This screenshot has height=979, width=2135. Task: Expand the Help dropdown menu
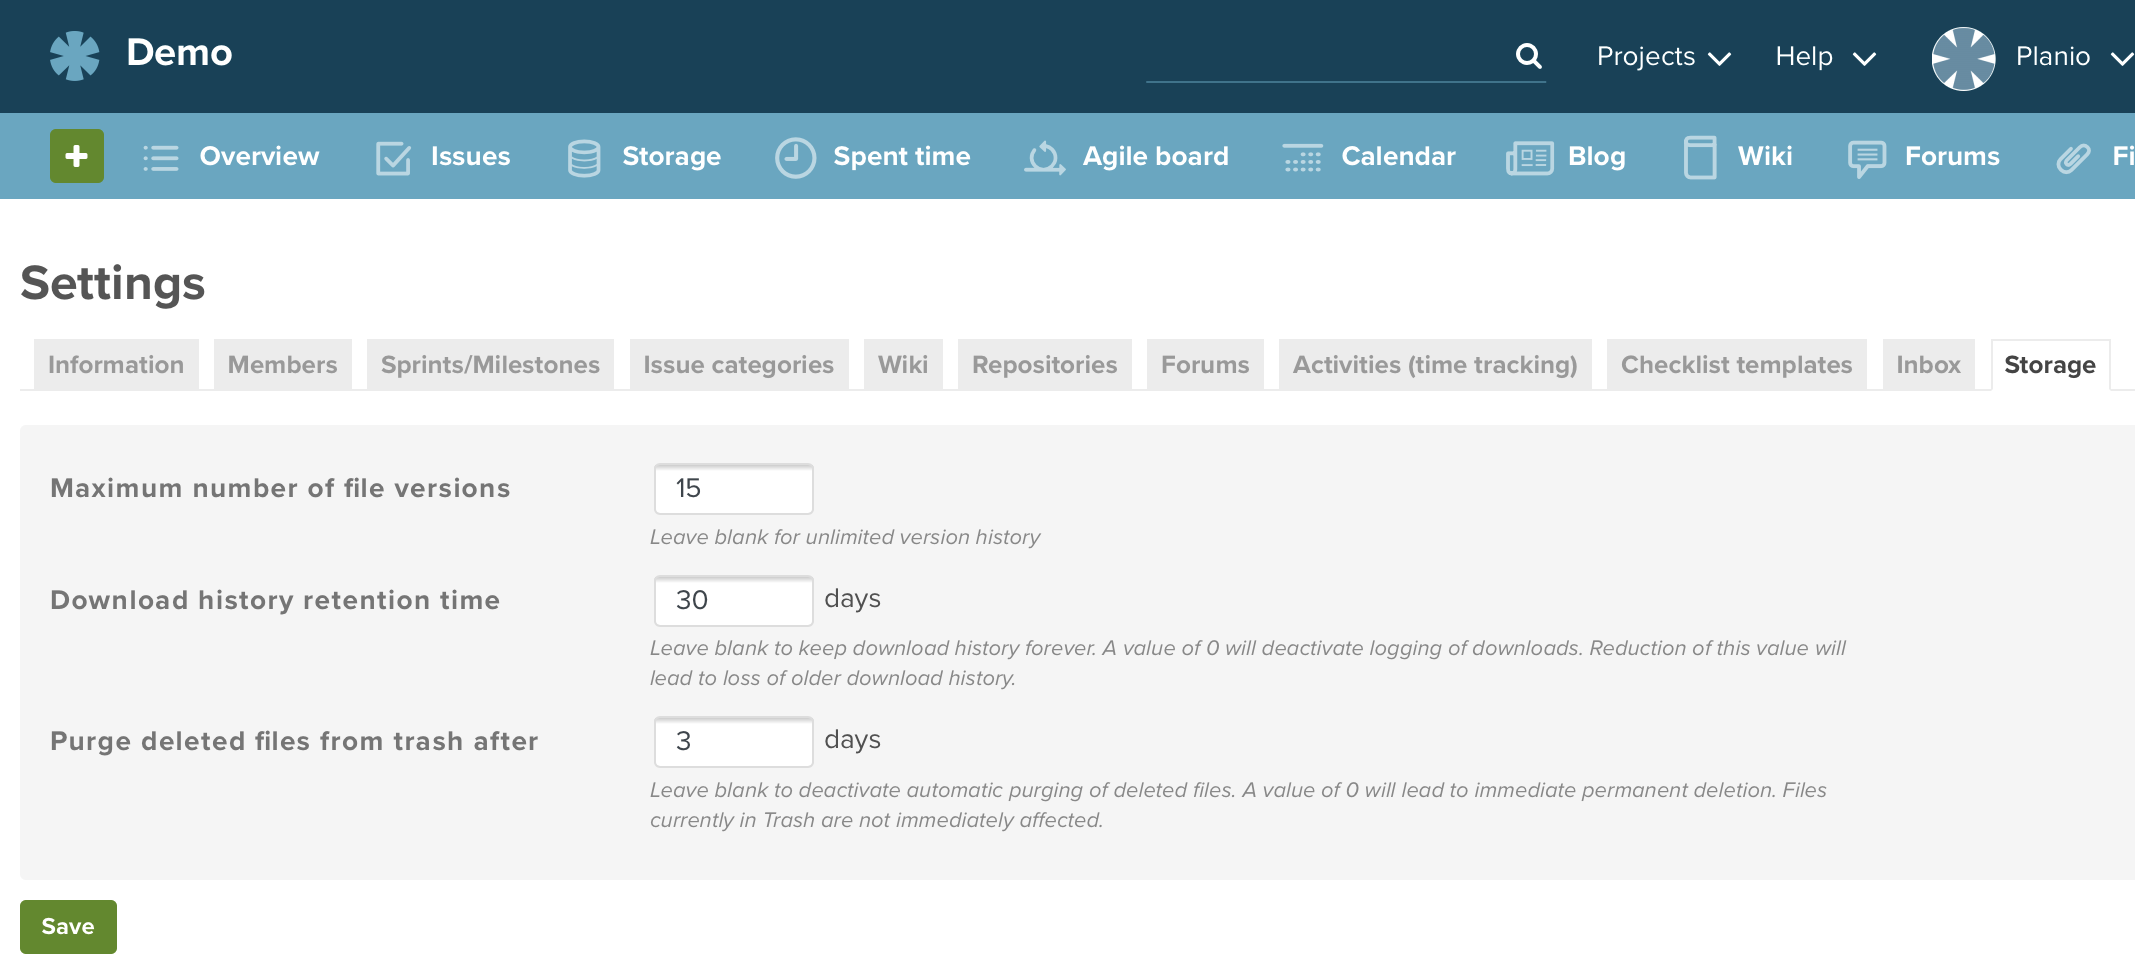coord(1825,57)
